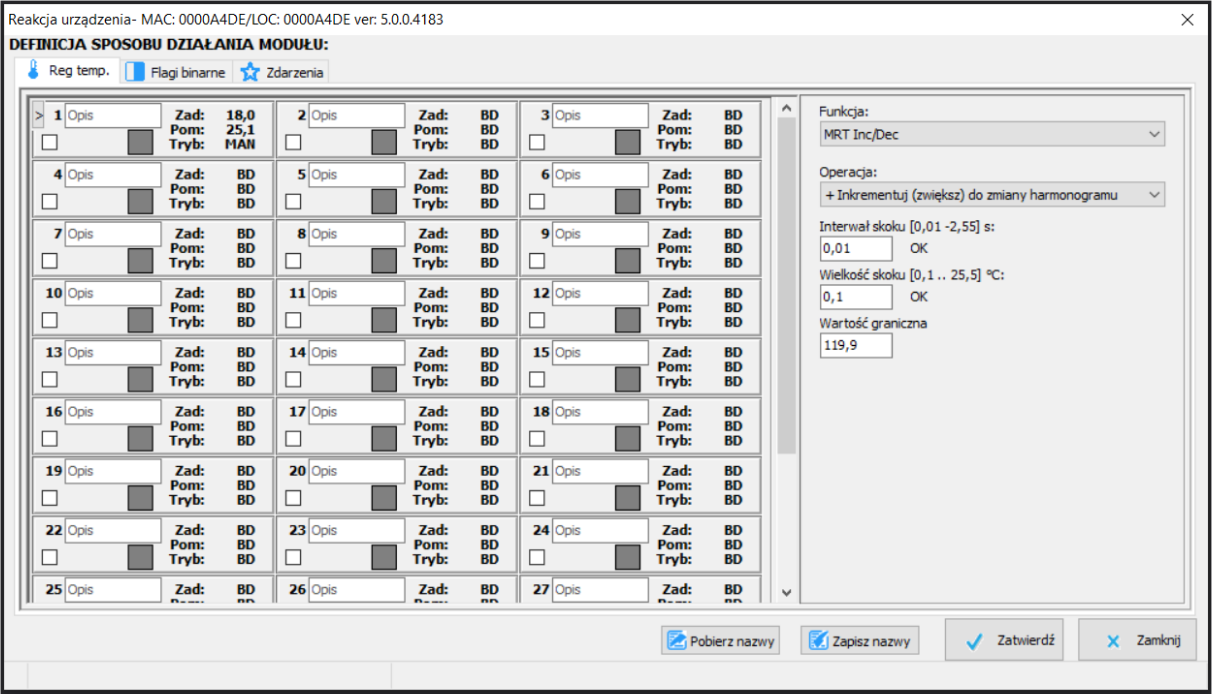Click the gray color square of regulator 11
This screenshot has height=694, width=1213.
pos(384,320)
